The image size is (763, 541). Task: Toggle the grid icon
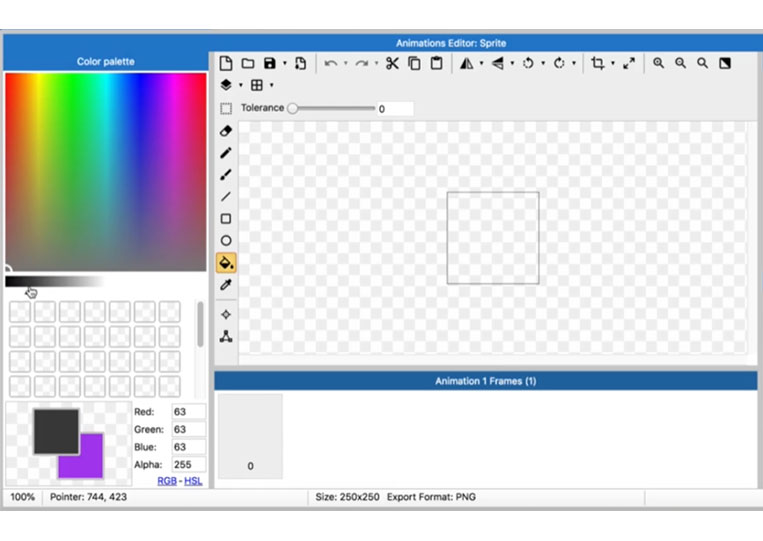(x=257, y=85)
